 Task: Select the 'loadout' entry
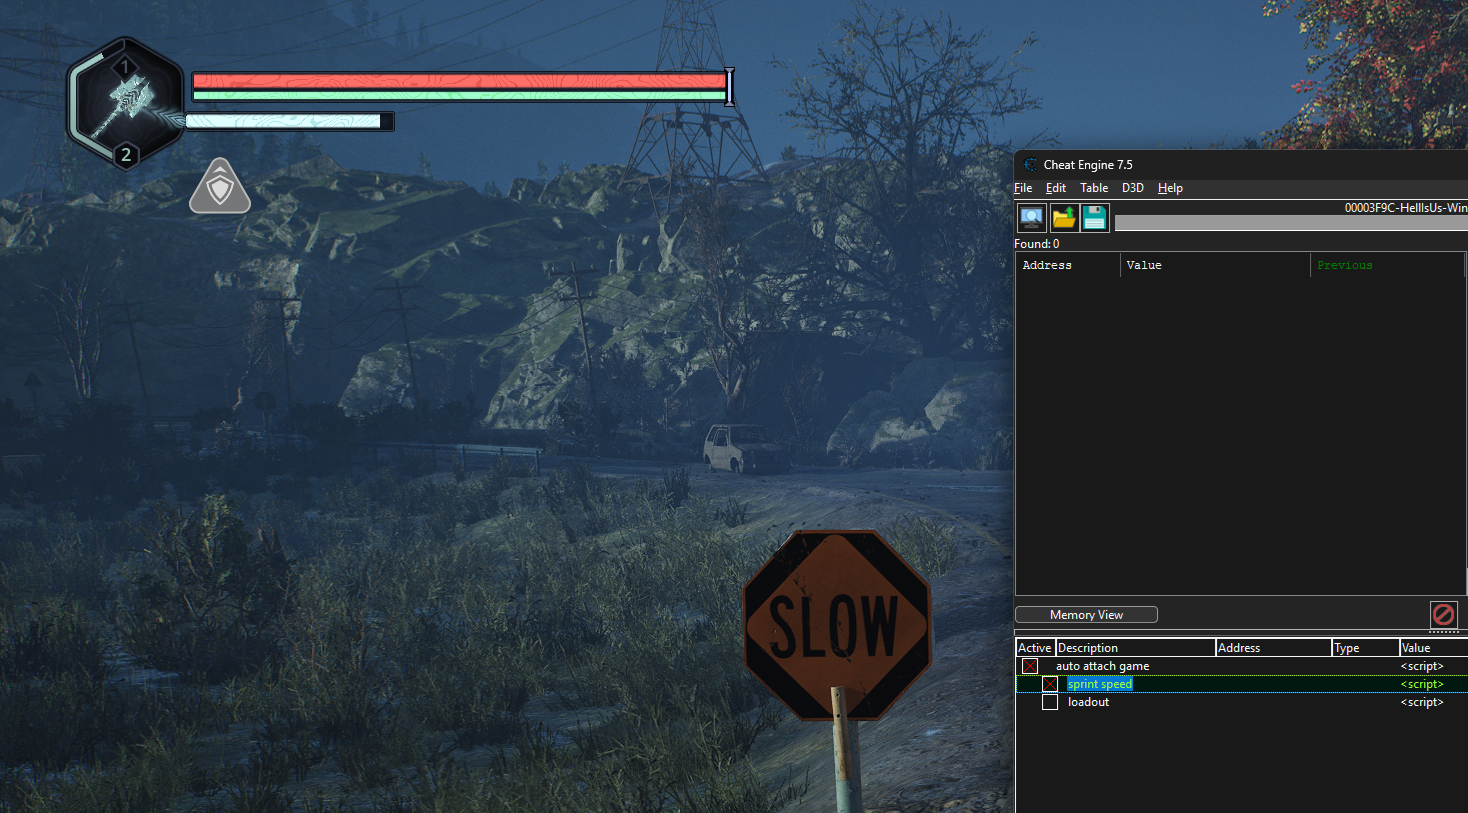(x=1088, y=702)
